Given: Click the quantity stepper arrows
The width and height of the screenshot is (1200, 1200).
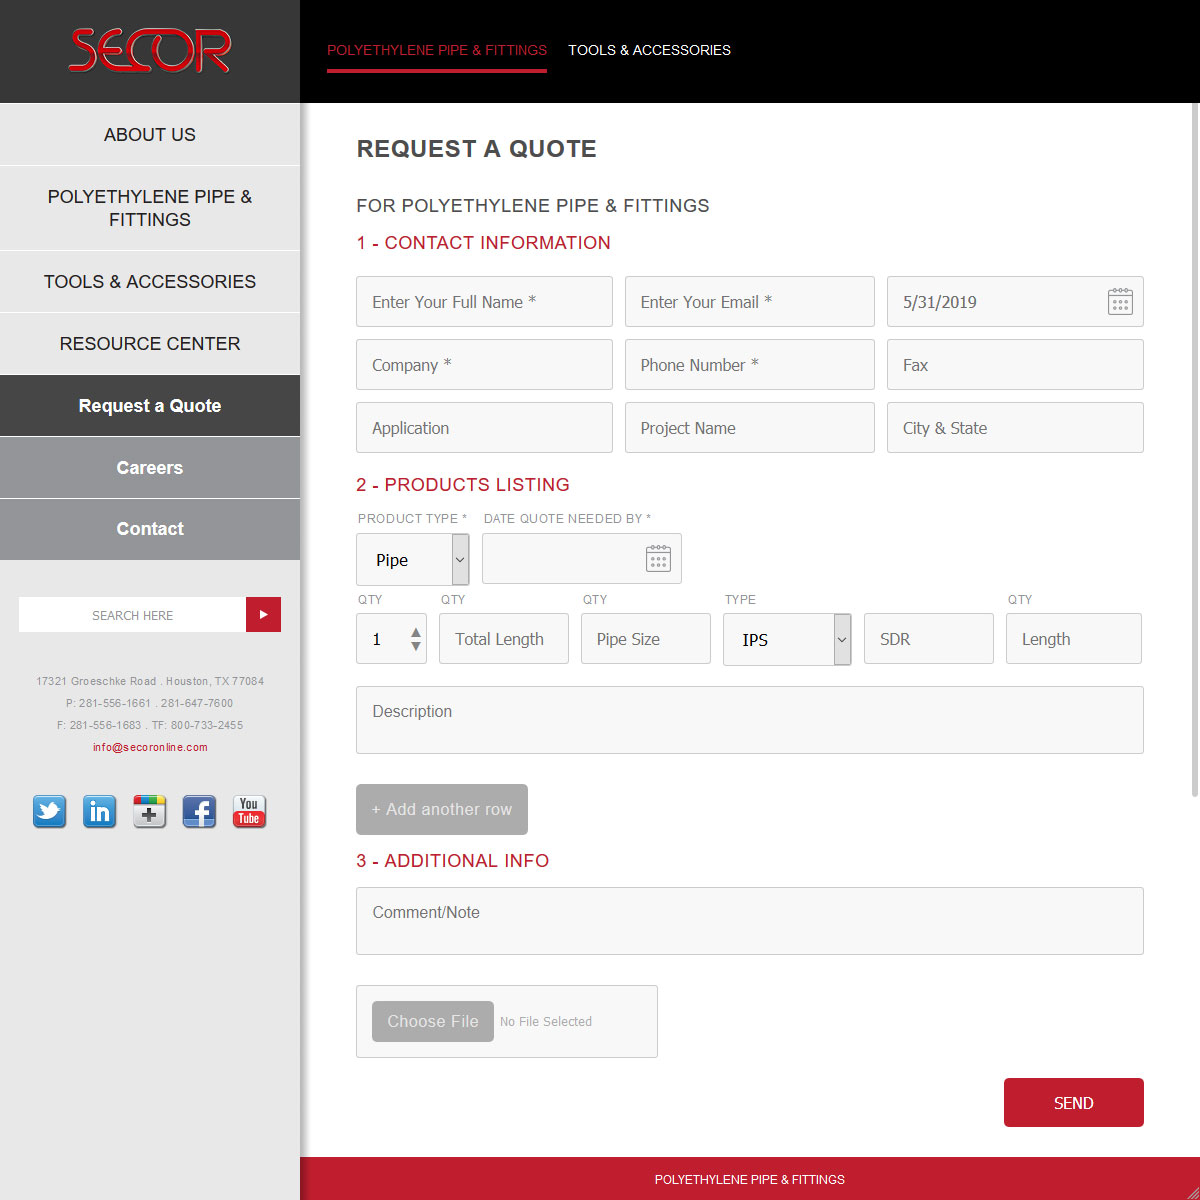Looking at the screenshot, I should 416,639.
